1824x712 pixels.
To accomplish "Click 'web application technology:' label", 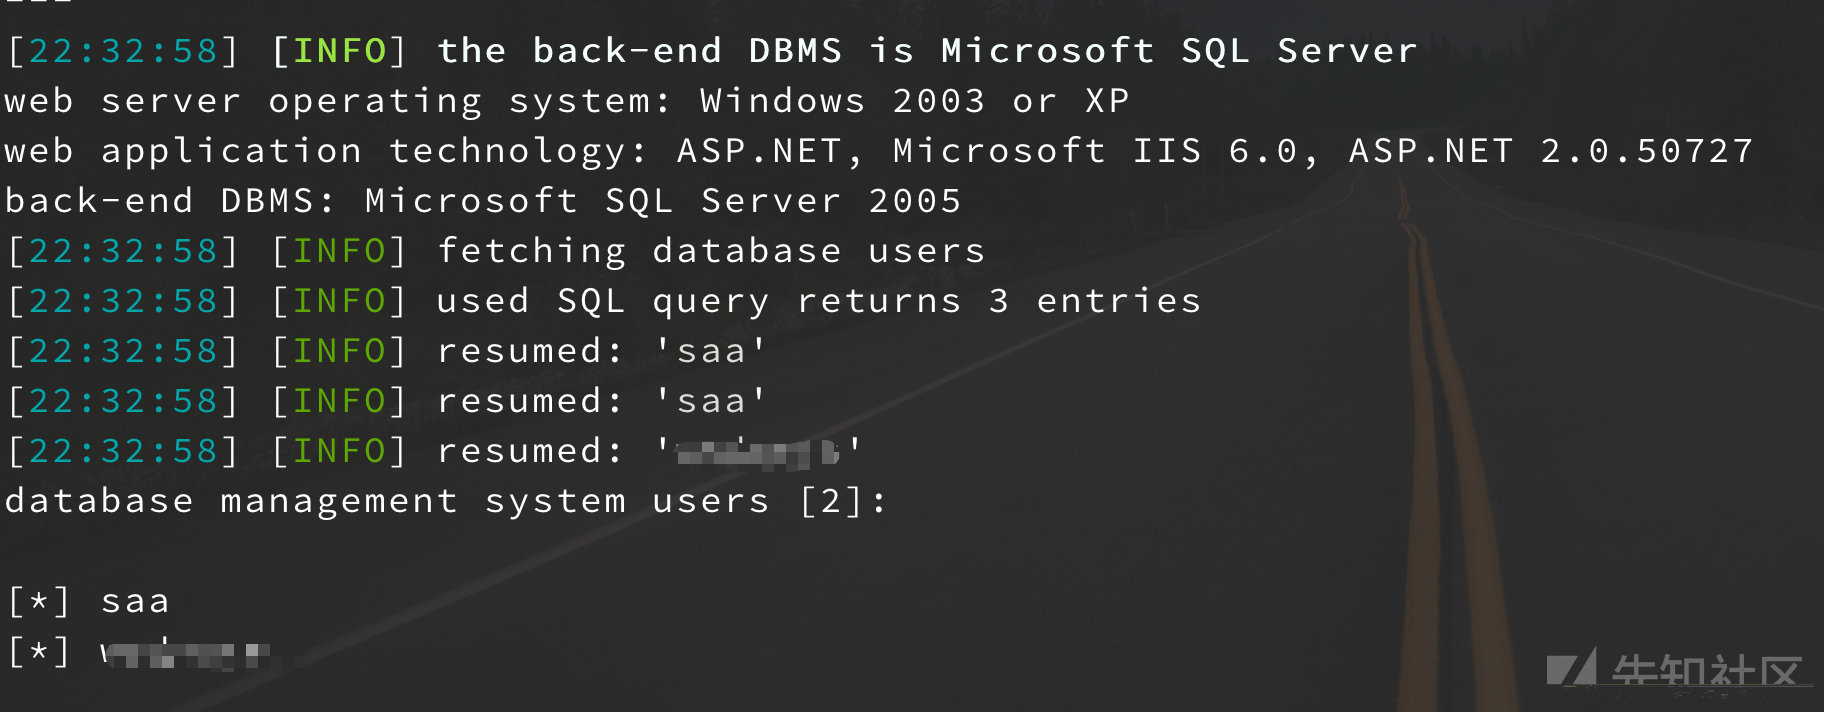I will (326, 150).
